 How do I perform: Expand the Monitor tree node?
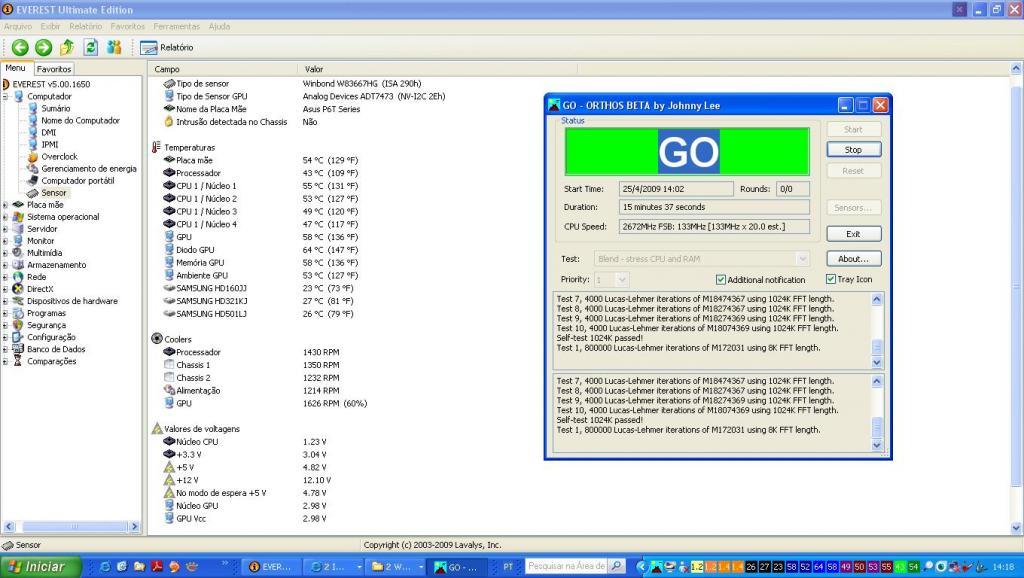click(x=5, y=241)
